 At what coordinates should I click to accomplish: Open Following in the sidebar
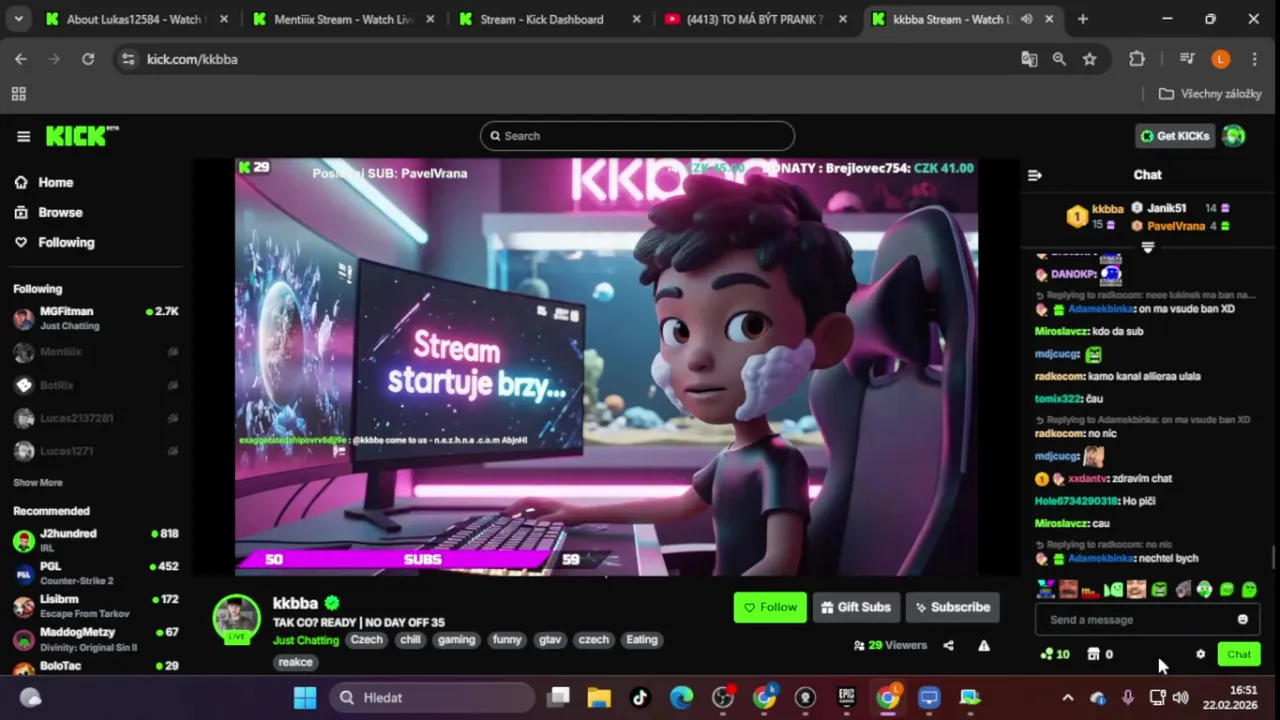pos(54,242)
